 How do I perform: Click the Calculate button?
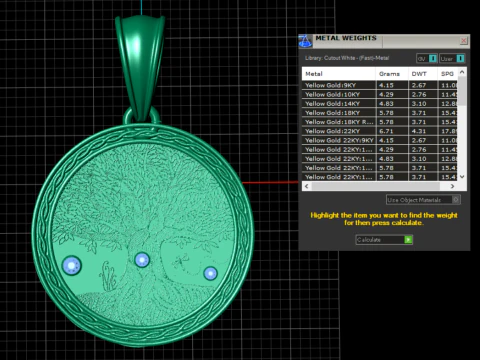pyautogui.click(x=384, y=240)
